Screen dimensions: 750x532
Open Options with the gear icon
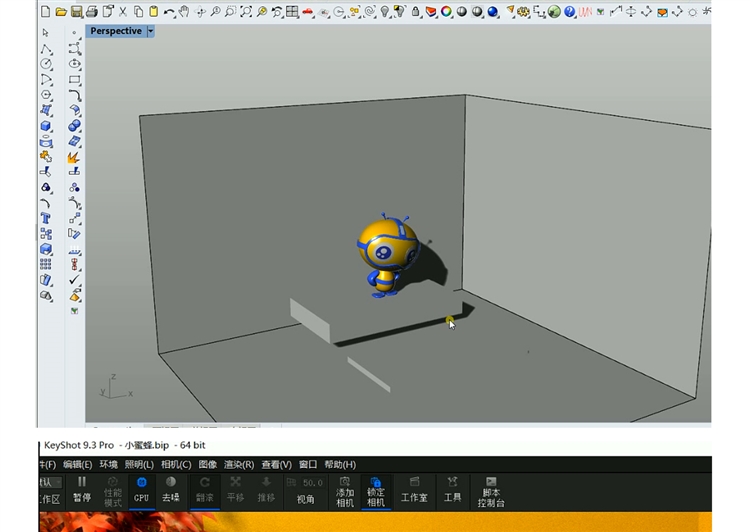523,11
